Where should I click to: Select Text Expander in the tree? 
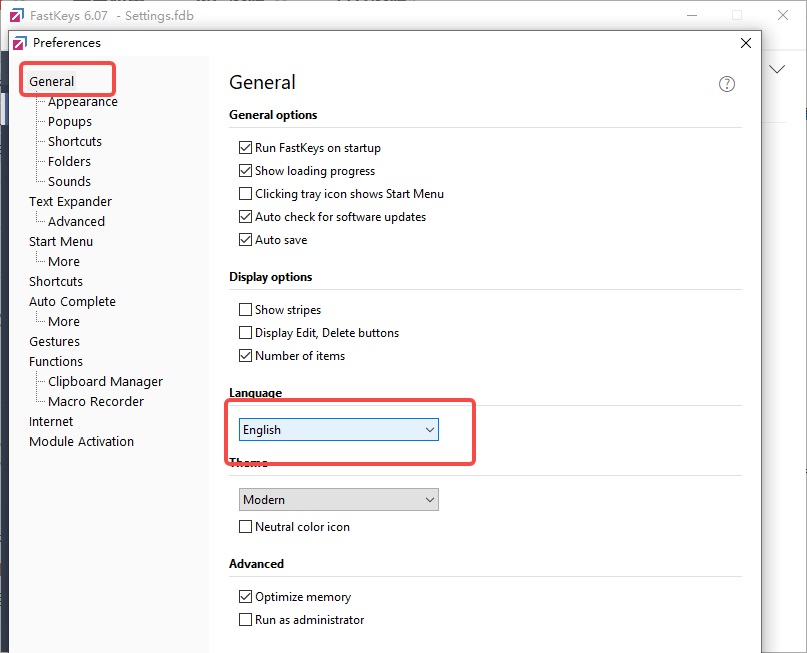(x=70, y=202)
